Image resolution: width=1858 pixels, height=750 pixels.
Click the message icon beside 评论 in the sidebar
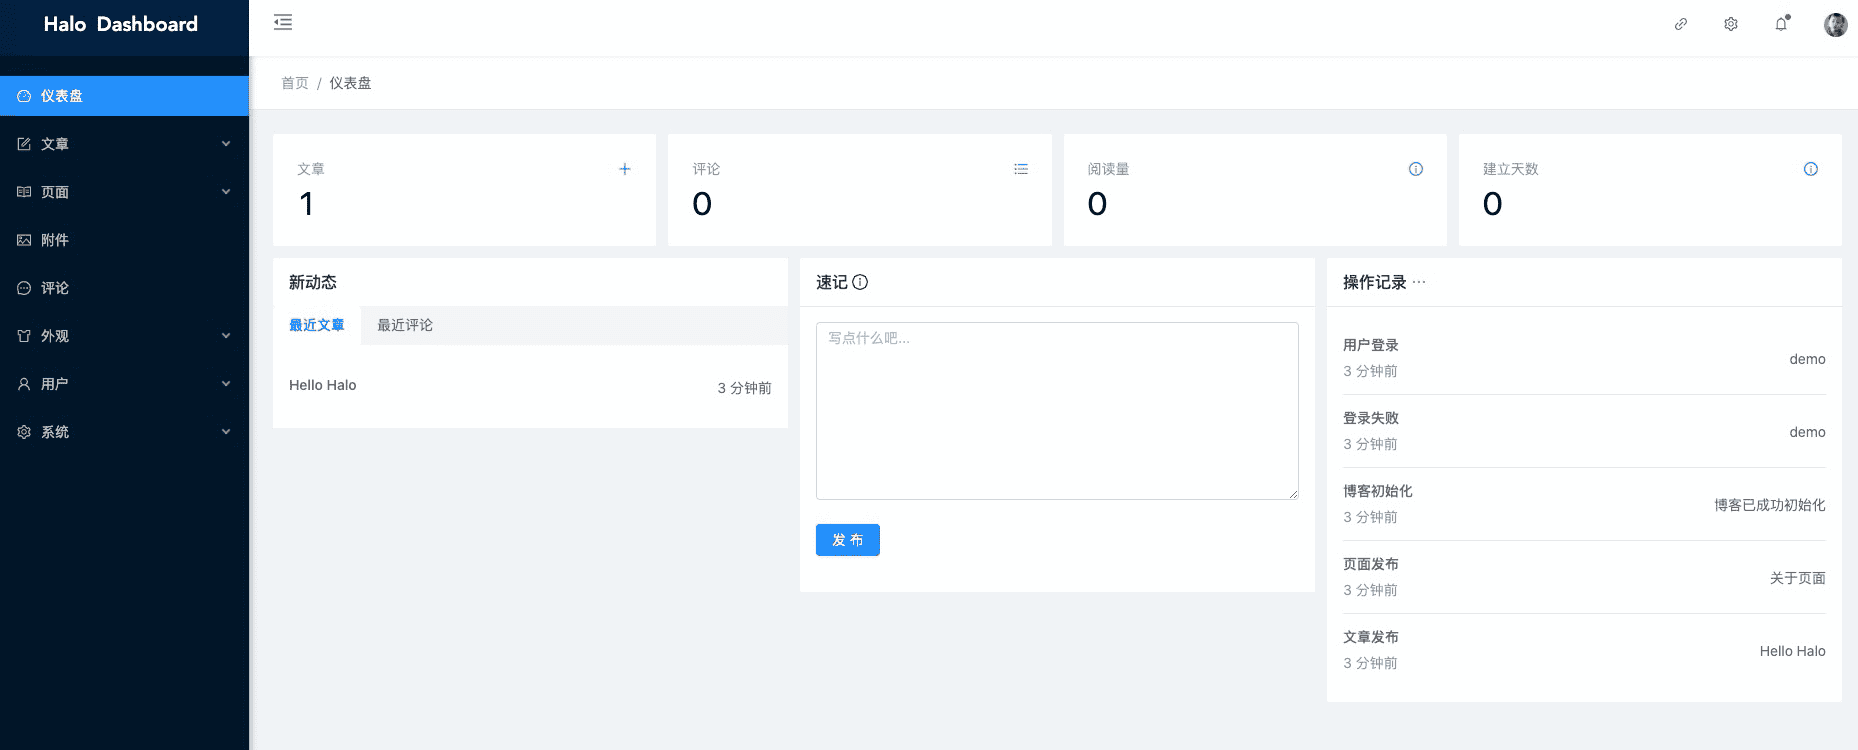point(24,288)
